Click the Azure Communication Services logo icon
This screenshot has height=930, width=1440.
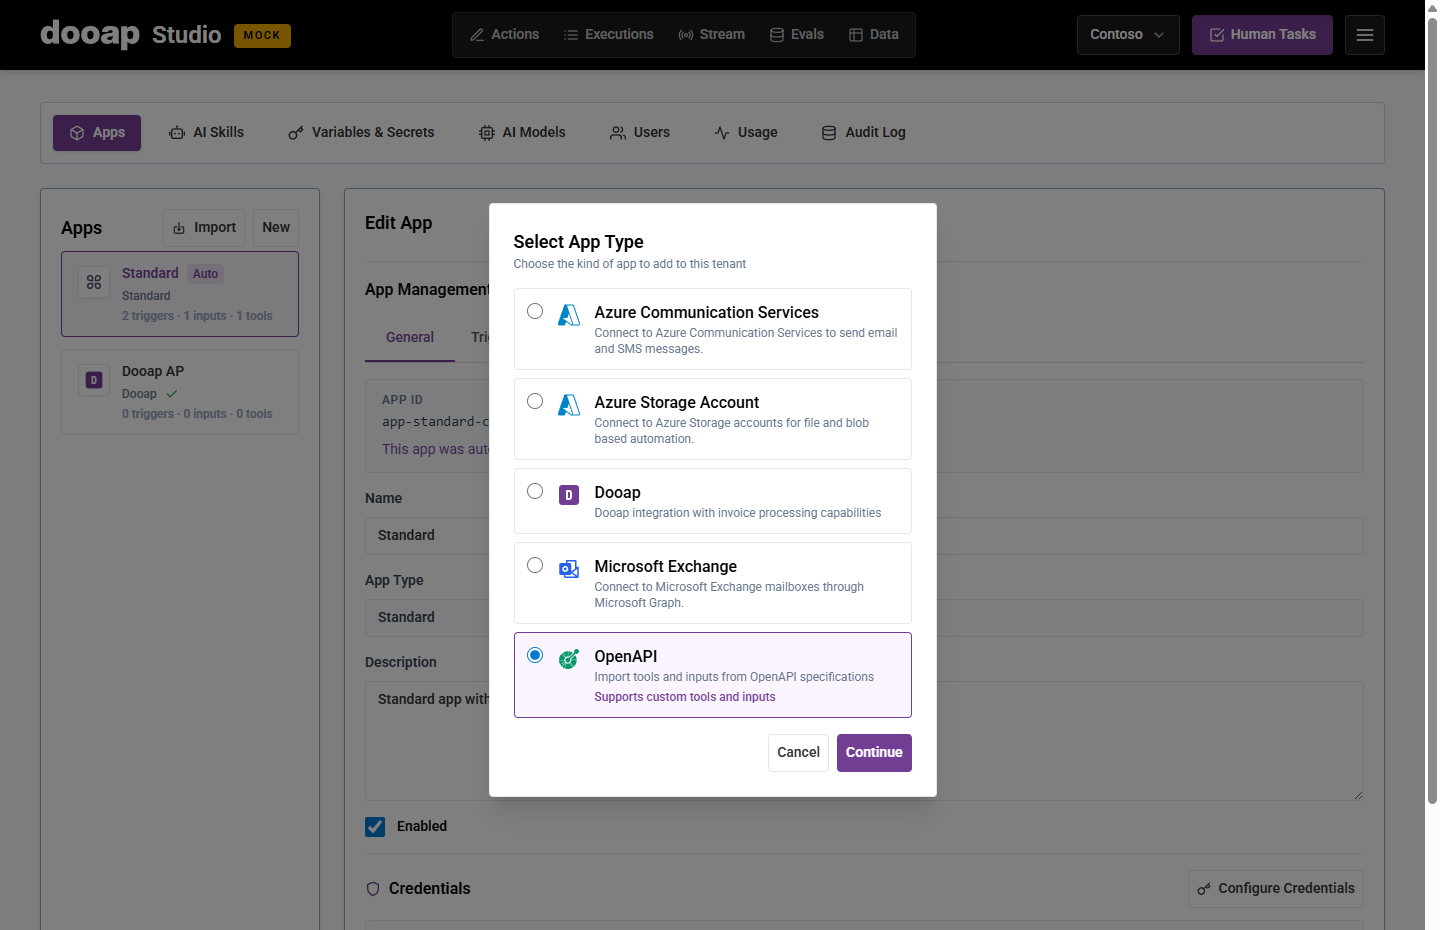click(569, 315)
